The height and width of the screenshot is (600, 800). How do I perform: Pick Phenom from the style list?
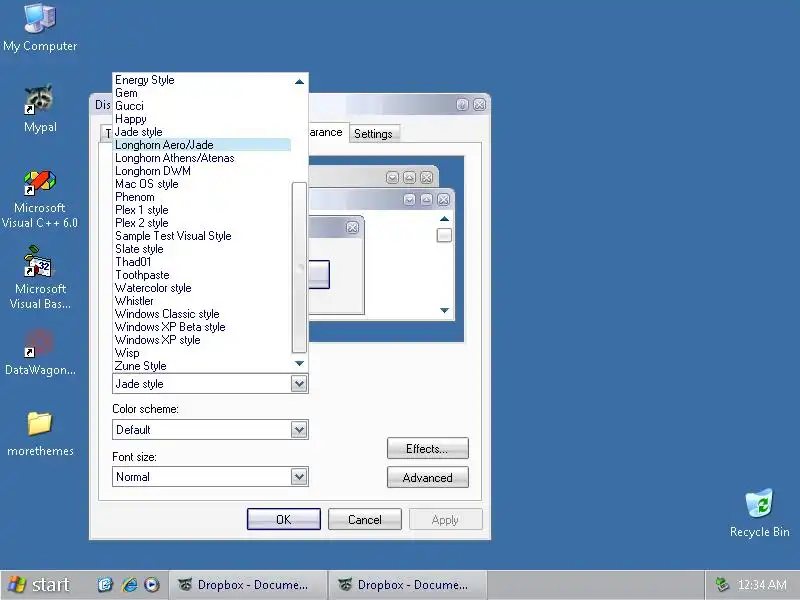pyautogui.click(x=202, y=197)
